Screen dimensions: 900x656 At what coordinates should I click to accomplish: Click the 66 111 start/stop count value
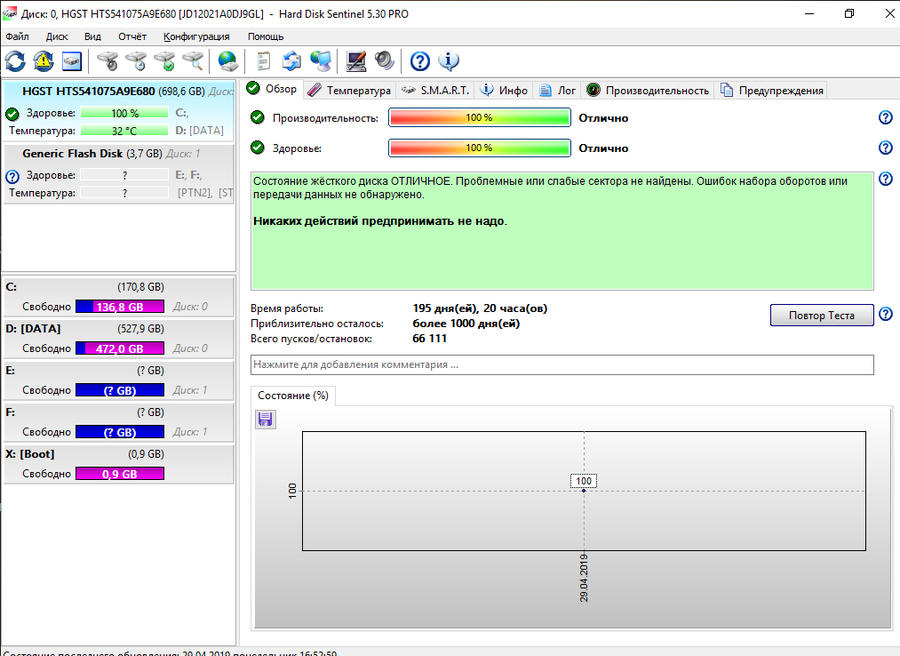[429, 339]
